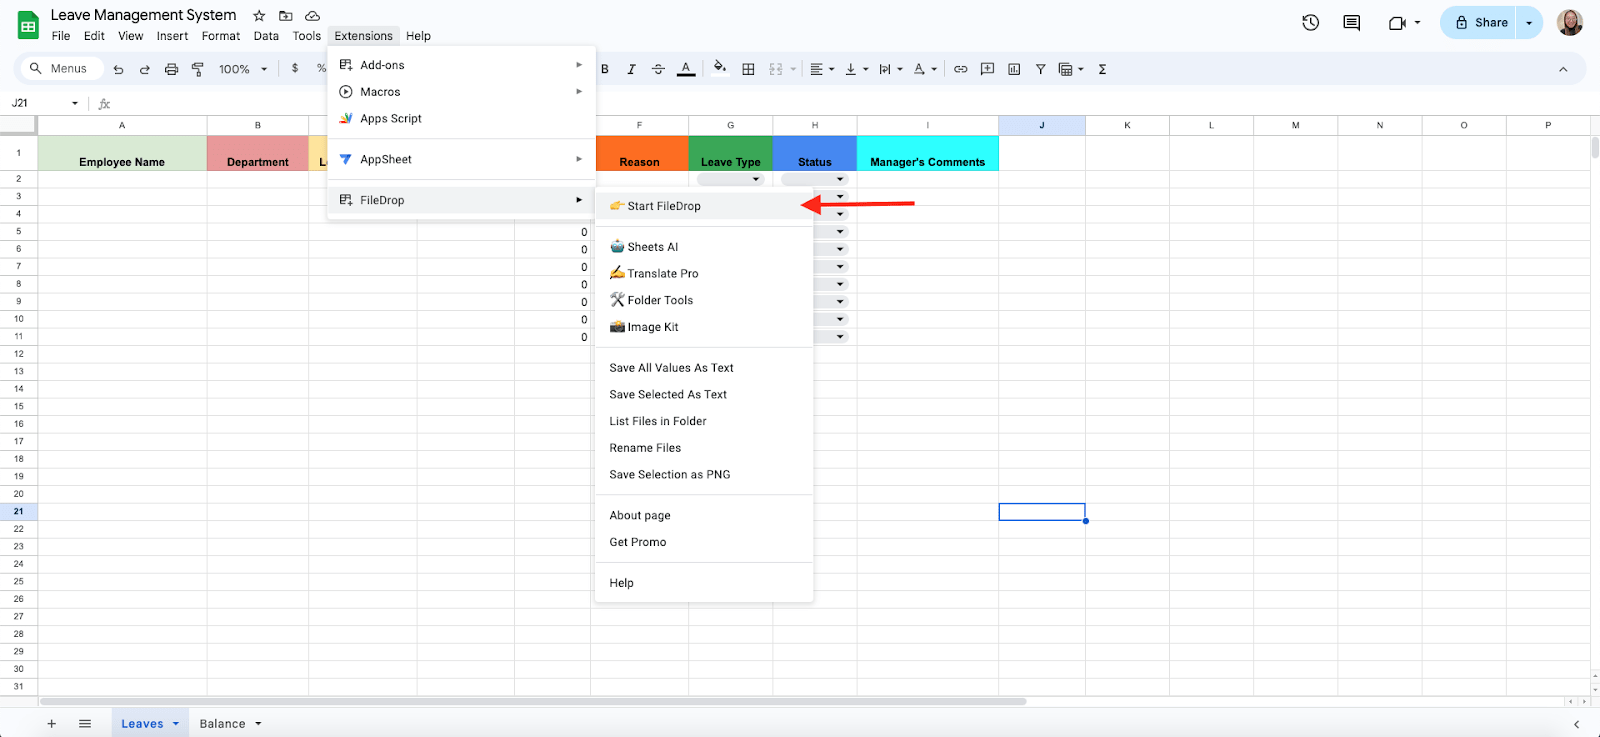
Task: Open the borders tool
Action: (748, 69)
